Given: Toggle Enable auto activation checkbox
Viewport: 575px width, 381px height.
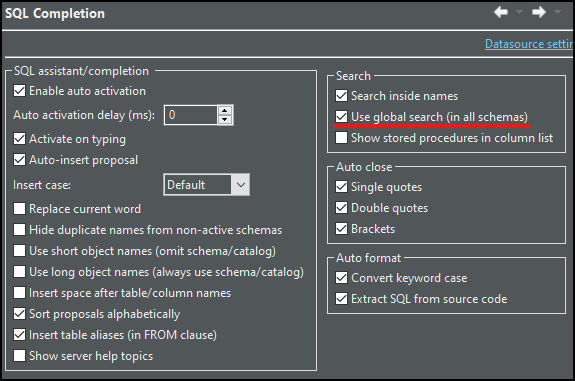Looking at the screenshot, I should (x=19, y=91).
